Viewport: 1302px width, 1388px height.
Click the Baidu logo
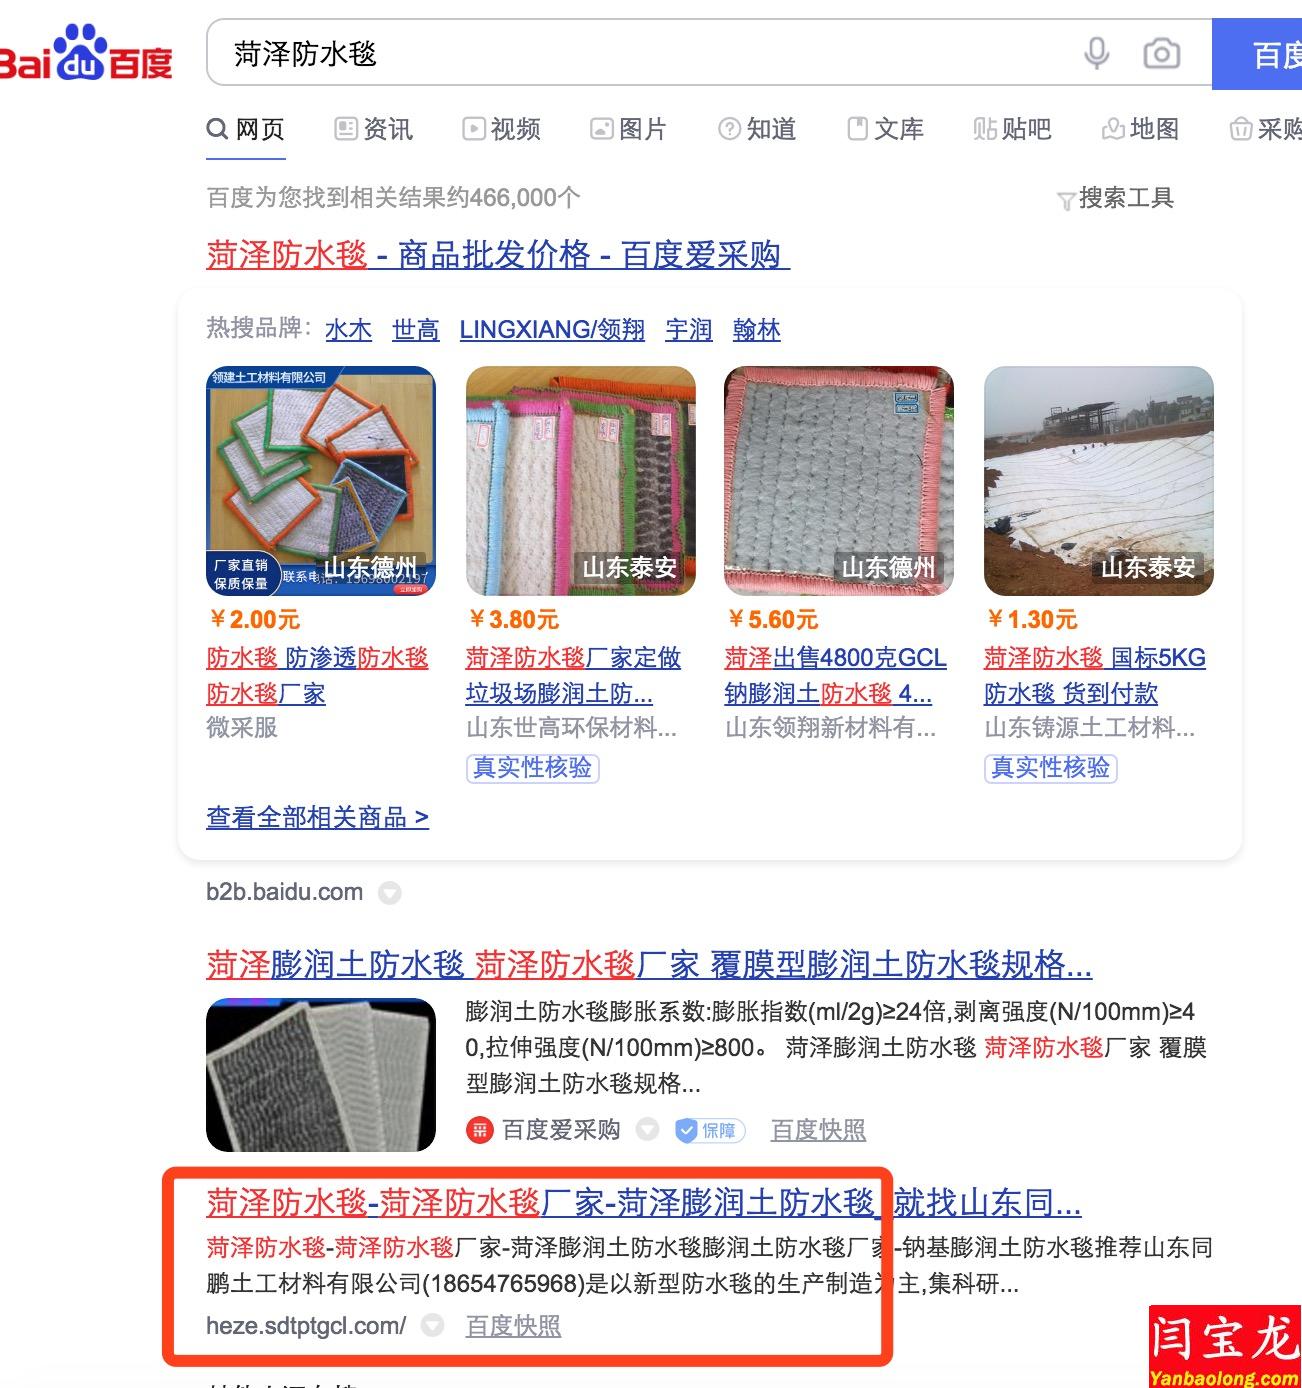[x=87, y=54]
